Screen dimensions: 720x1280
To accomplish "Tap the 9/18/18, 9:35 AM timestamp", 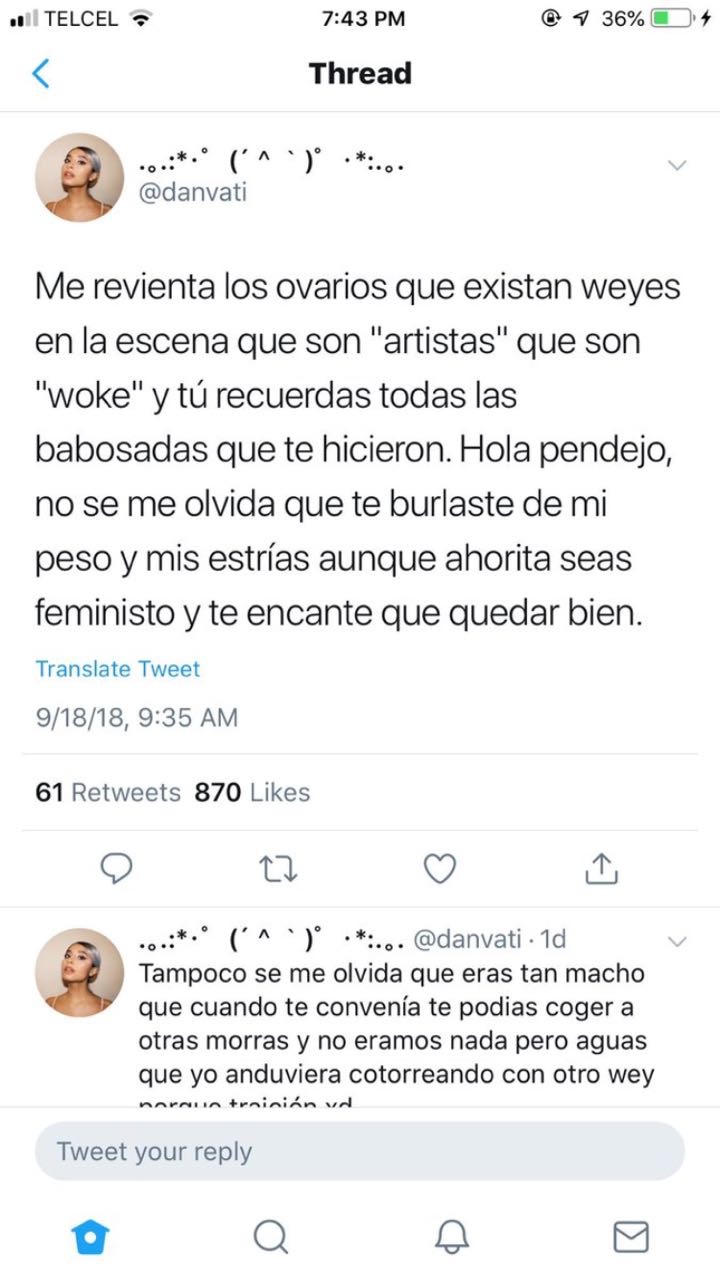I will [x=137, y=717].
